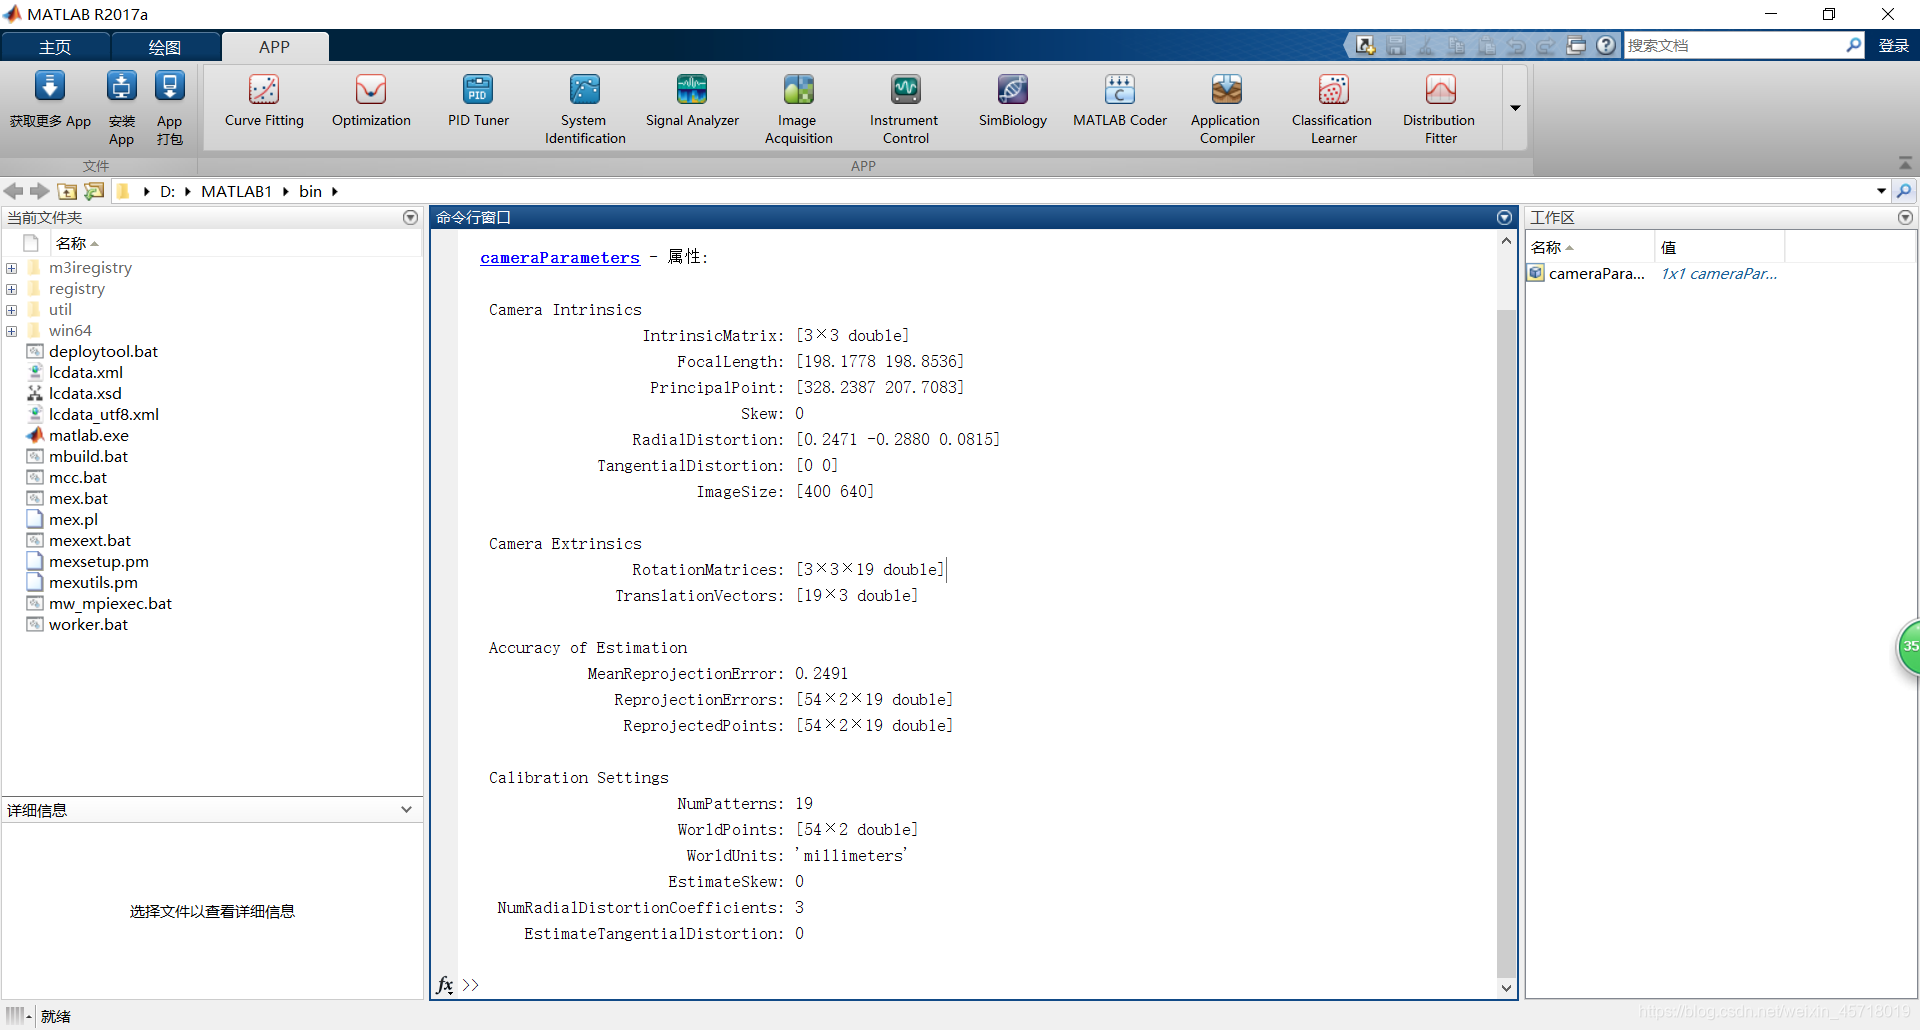Screen dimensions: 1920x1030
Task: Go back with the left arrow navigation icon
Action: (x=14, y=191)
